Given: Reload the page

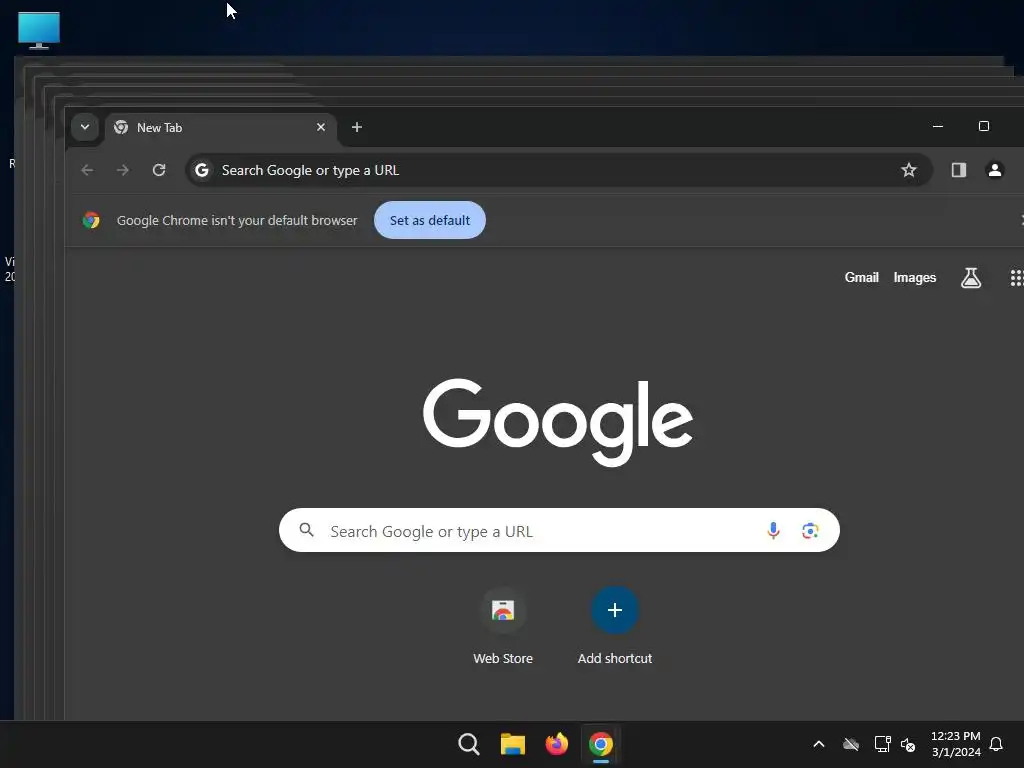Looking at the screenshot, I should click(159, 170).
